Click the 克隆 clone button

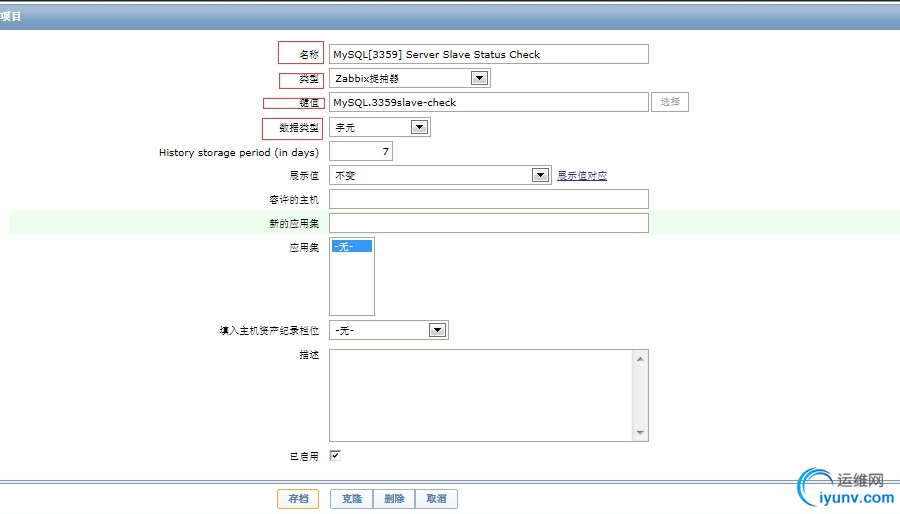click(352, 499)
